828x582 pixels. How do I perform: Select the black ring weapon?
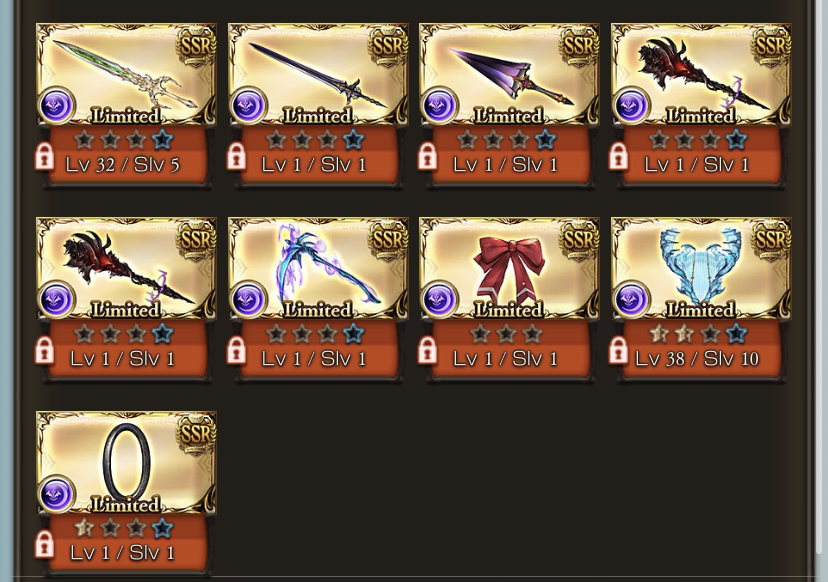[x=126, y=463]
